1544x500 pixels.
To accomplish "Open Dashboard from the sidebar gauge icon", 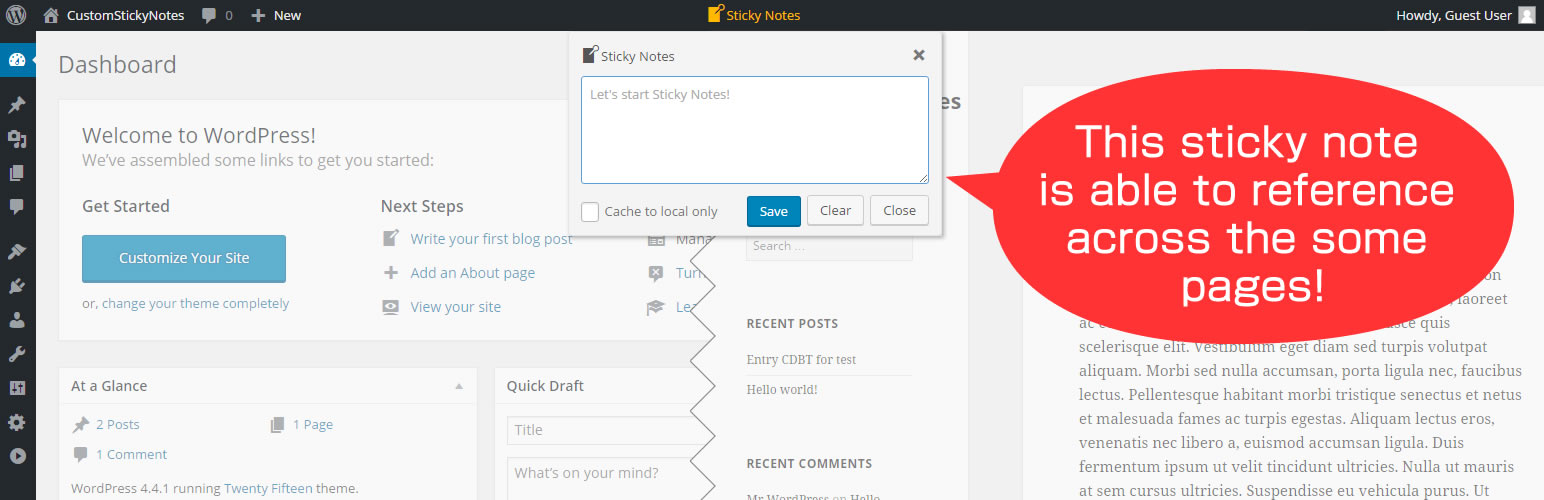I will (17, 60).
